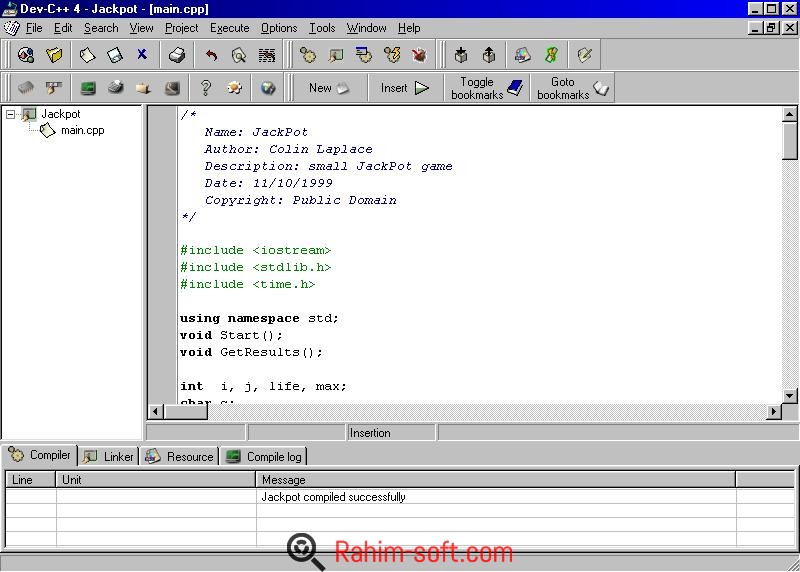Image resolution: width=800 pixels, height=572 pixels.
Task: Open the Options menu
Action: pyautogui.click(x=279, y=28)
